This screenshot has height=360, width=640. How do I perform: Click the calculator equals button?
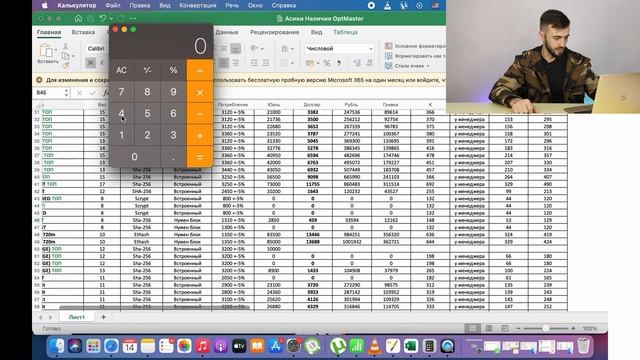pyautogui.click(x=200, y=157)
